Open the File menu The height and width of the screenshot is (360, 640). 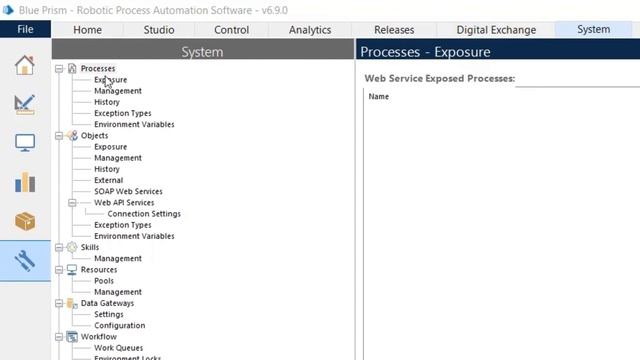(x=25, y=29)
